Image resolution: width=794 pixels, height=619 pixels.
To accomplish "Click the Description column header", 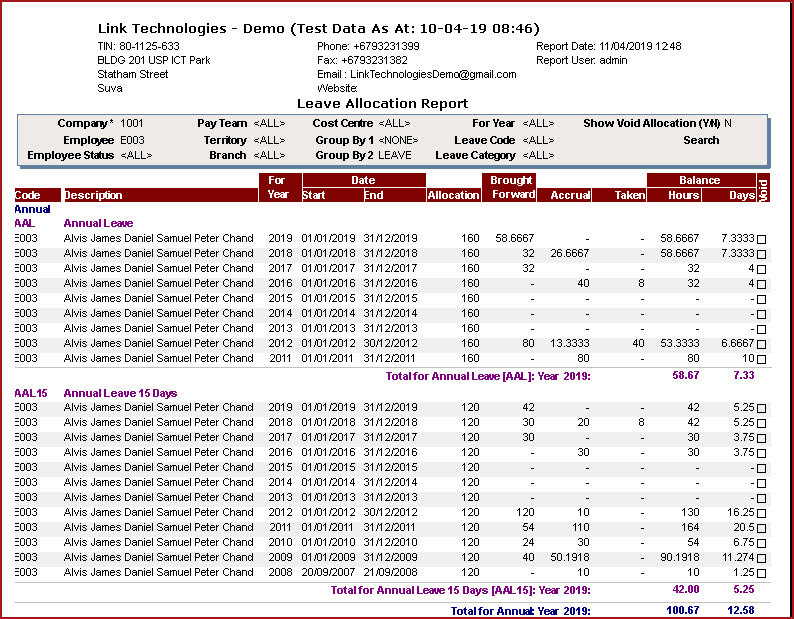I will [x=94, y=195].
